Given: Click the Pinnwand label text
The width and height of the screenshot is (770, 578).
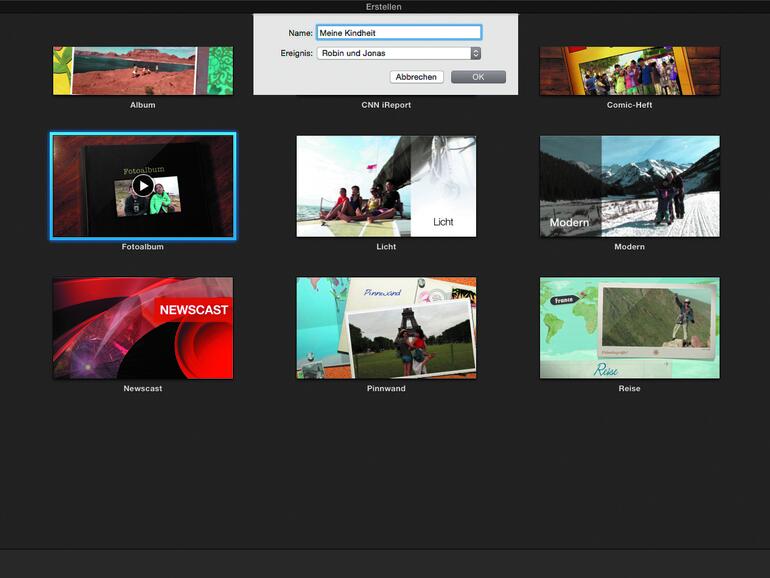Looking at the screenshot, I should [386, 388].
